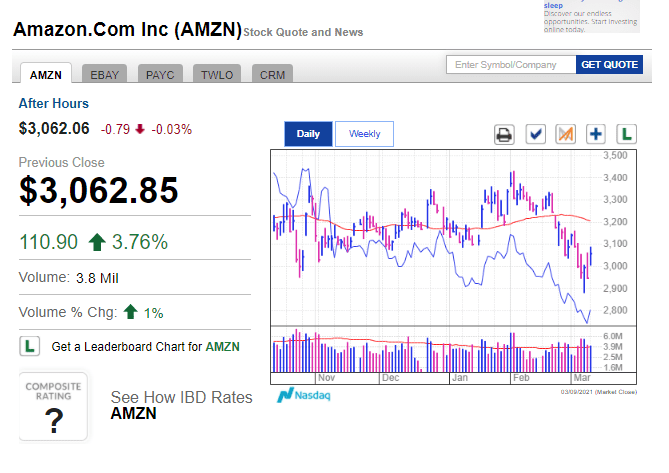Click the 'Feb' label on chart axis
The image size is (669, 473).
pyautogui.click(x=521, y=378)
